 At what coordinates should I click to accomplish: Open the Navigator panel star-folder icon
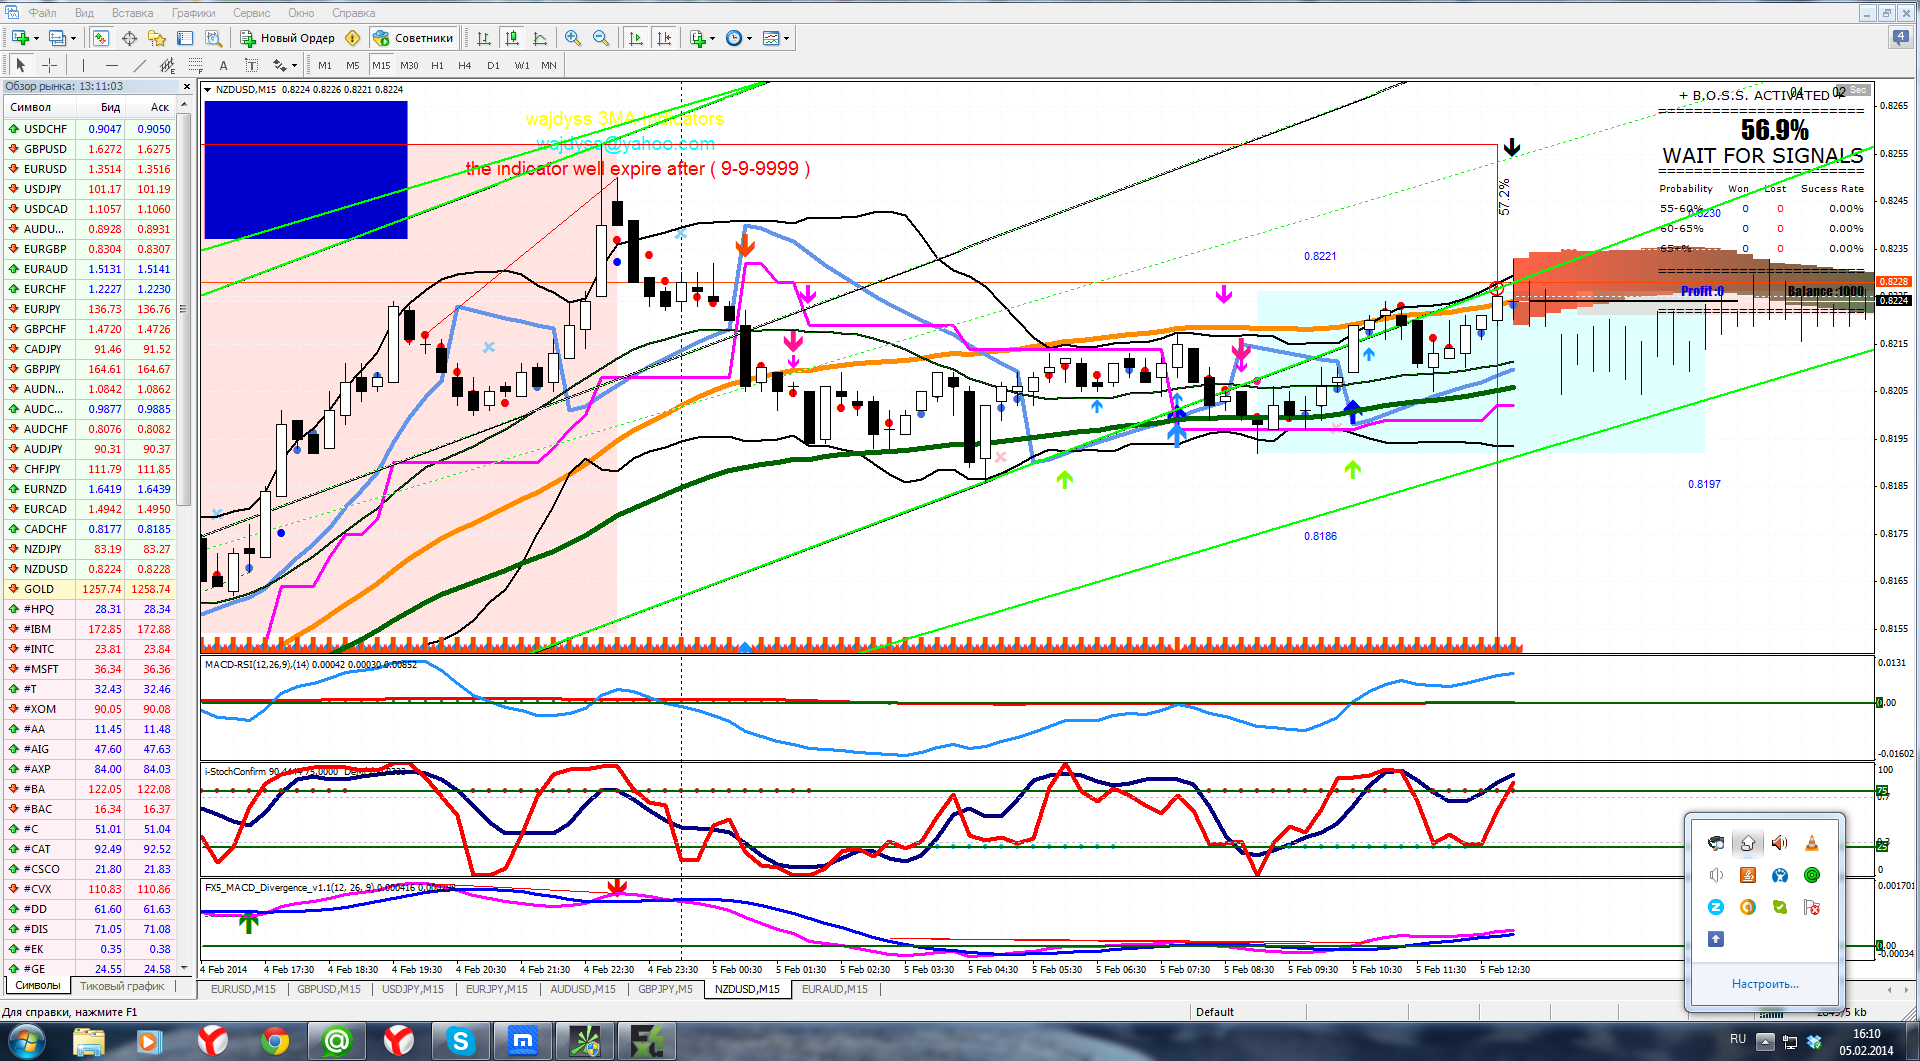(x=157, y=38)
